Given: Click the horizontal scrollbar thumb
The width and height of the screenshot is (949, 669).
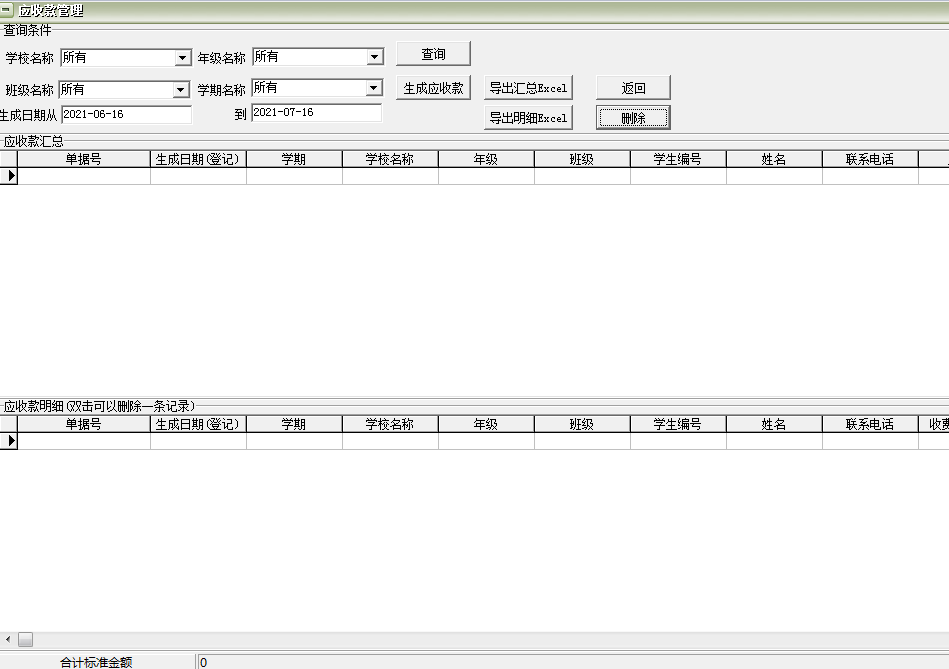Looking at the screenshot, I should pos(25,639).
